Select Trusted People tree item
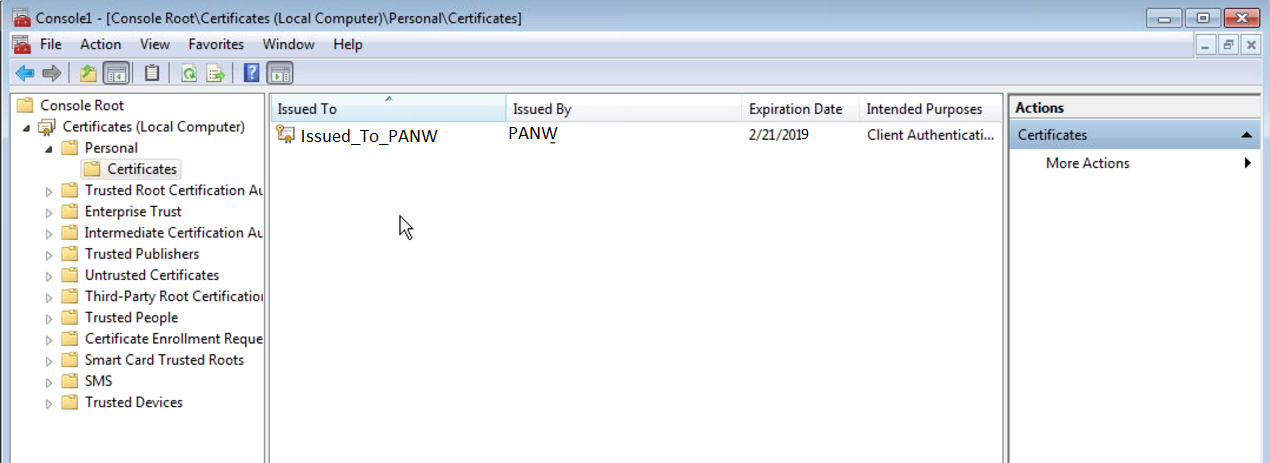The image size is (1270, 463). click(x=131, y=317)
